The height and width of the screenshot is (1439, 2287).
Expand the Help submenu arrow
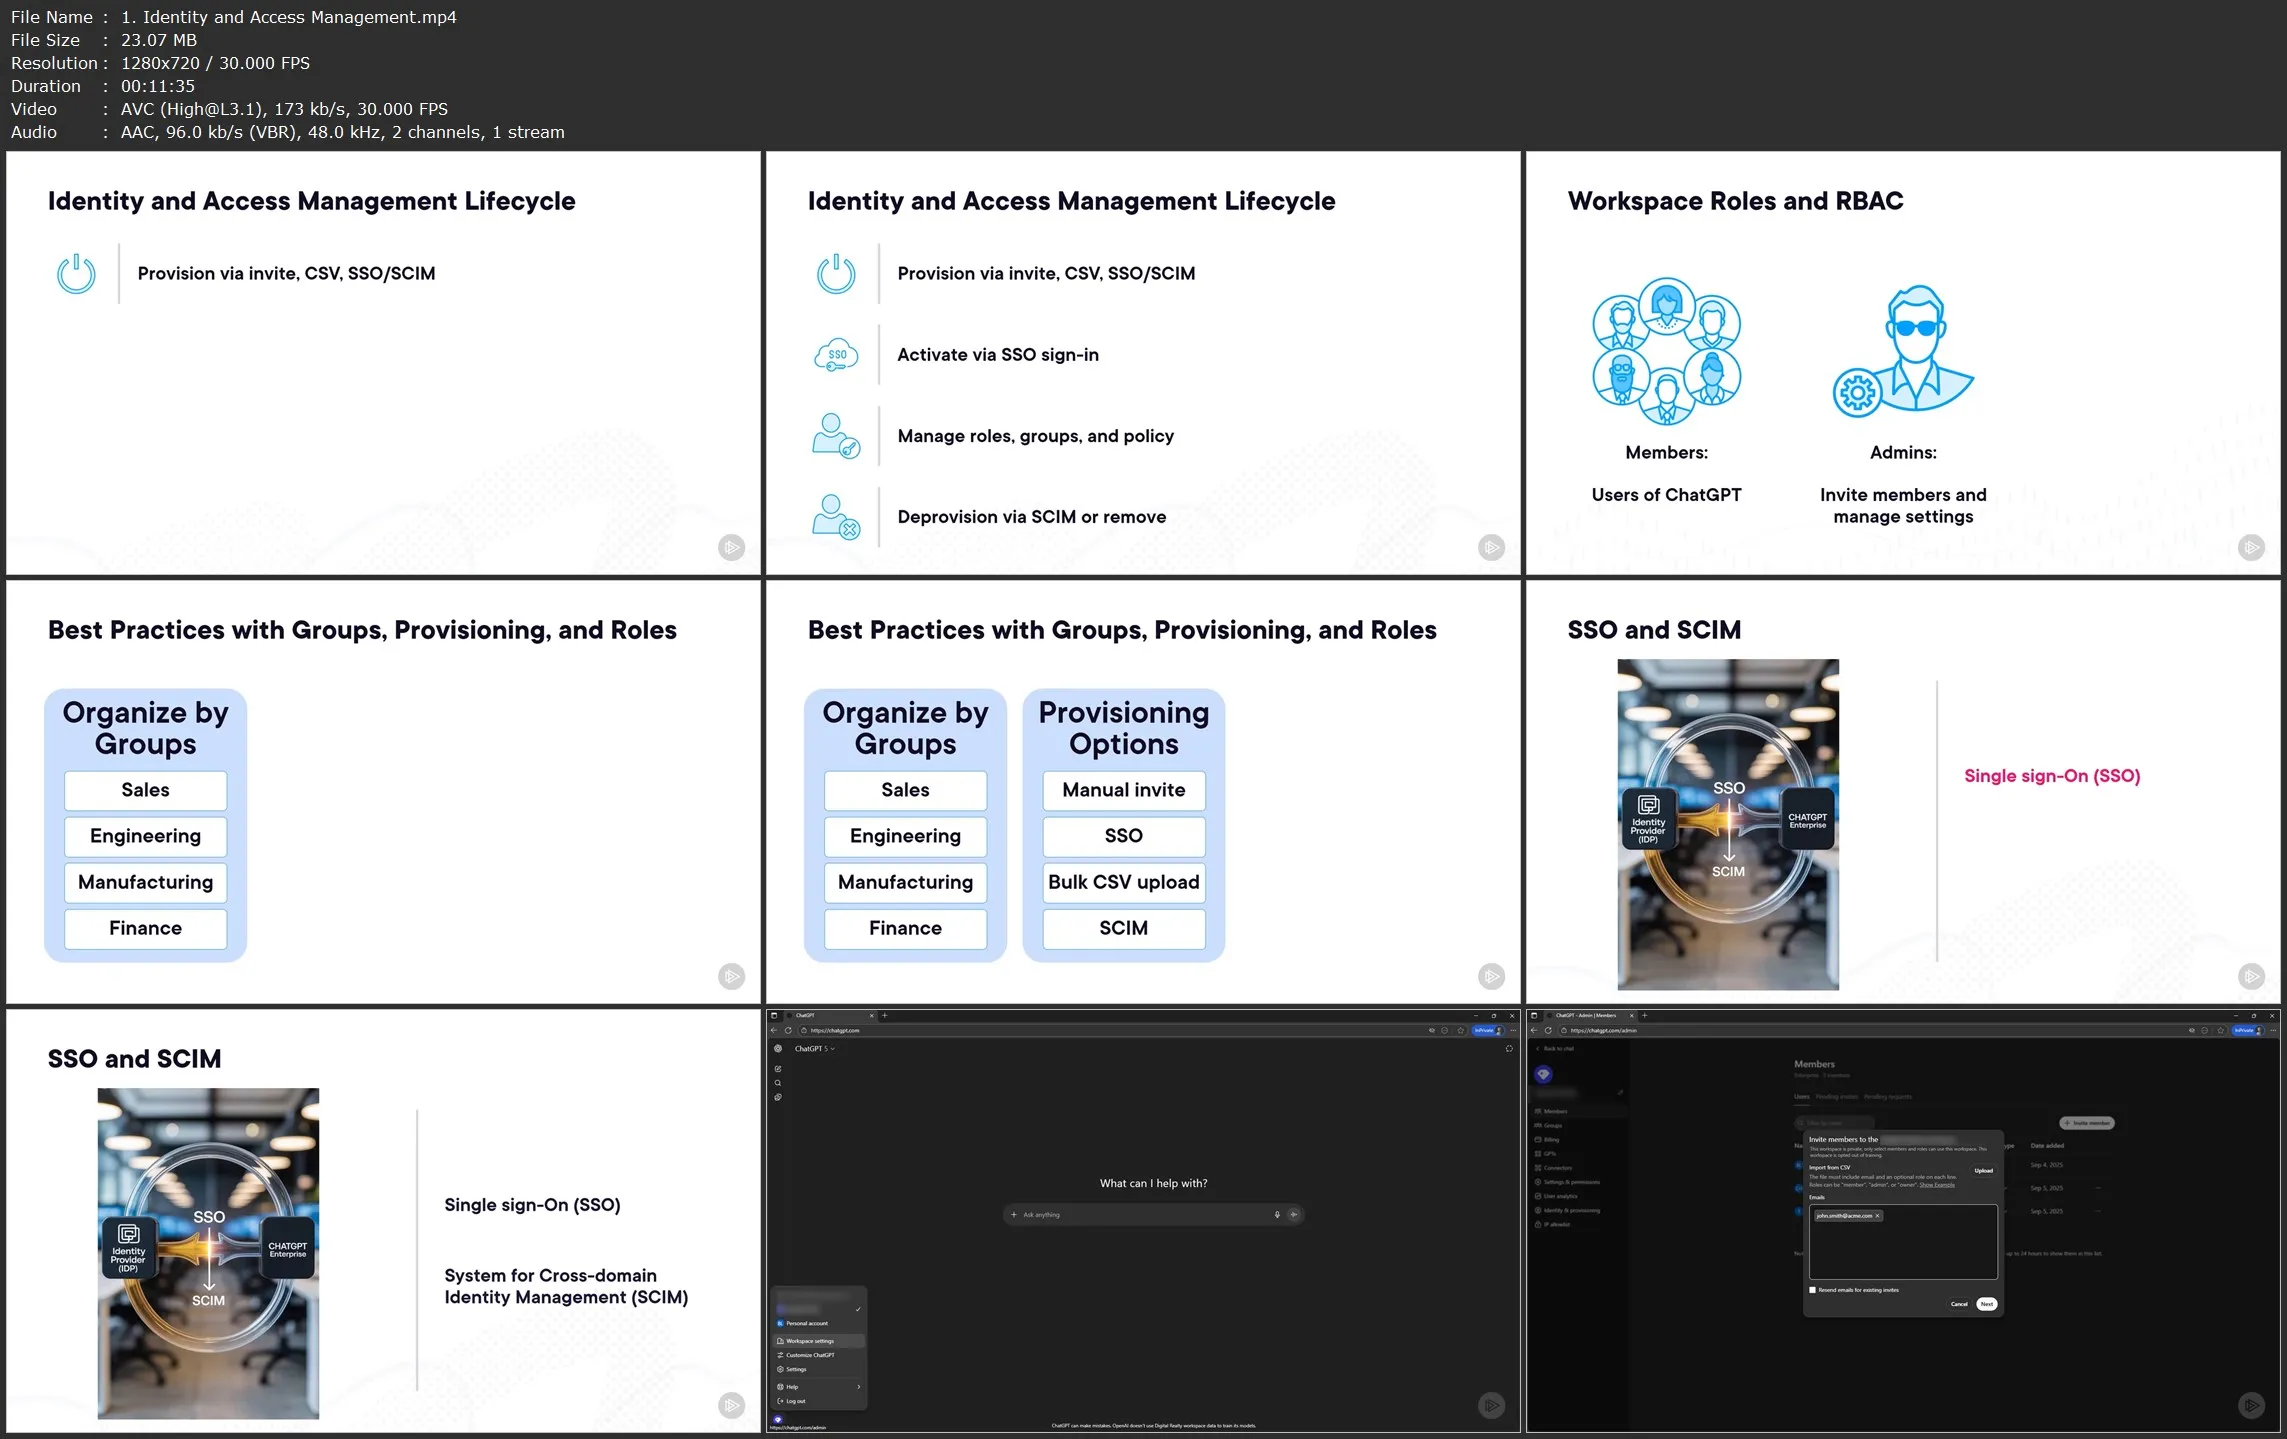tap(858, 1387)
